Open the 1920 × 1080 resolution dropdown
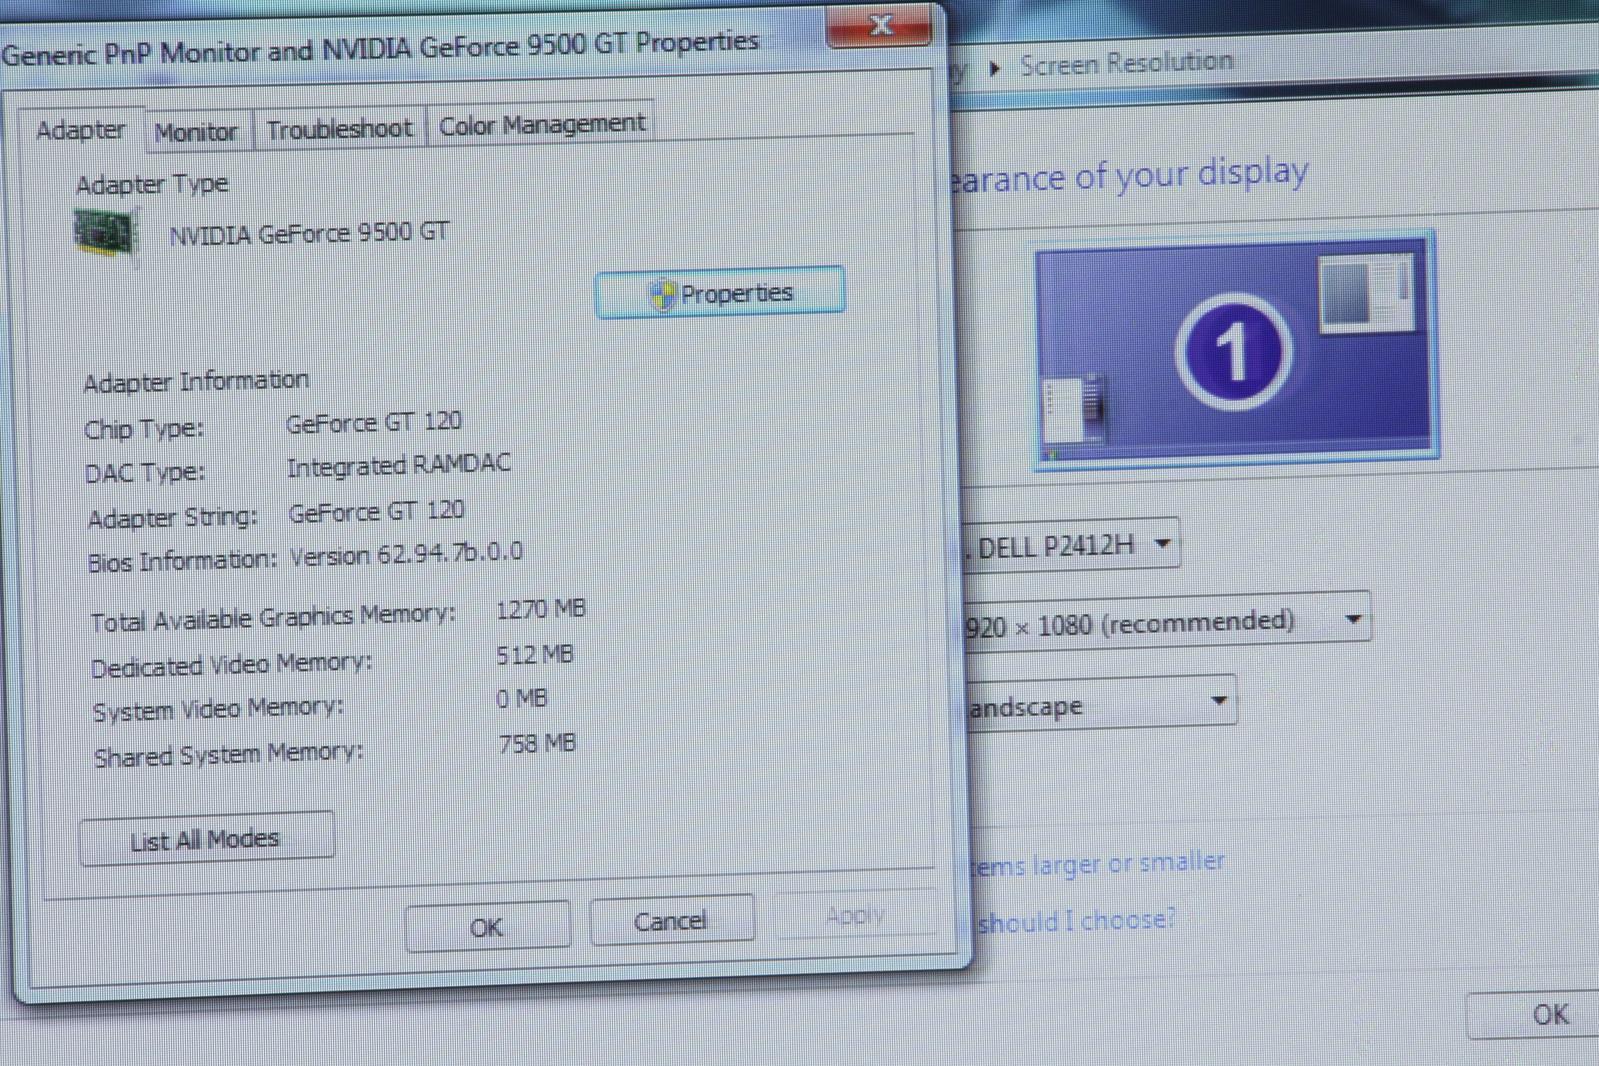Image resolution: width=1599 pixels, height=1066 pixels. (1166, 622)
